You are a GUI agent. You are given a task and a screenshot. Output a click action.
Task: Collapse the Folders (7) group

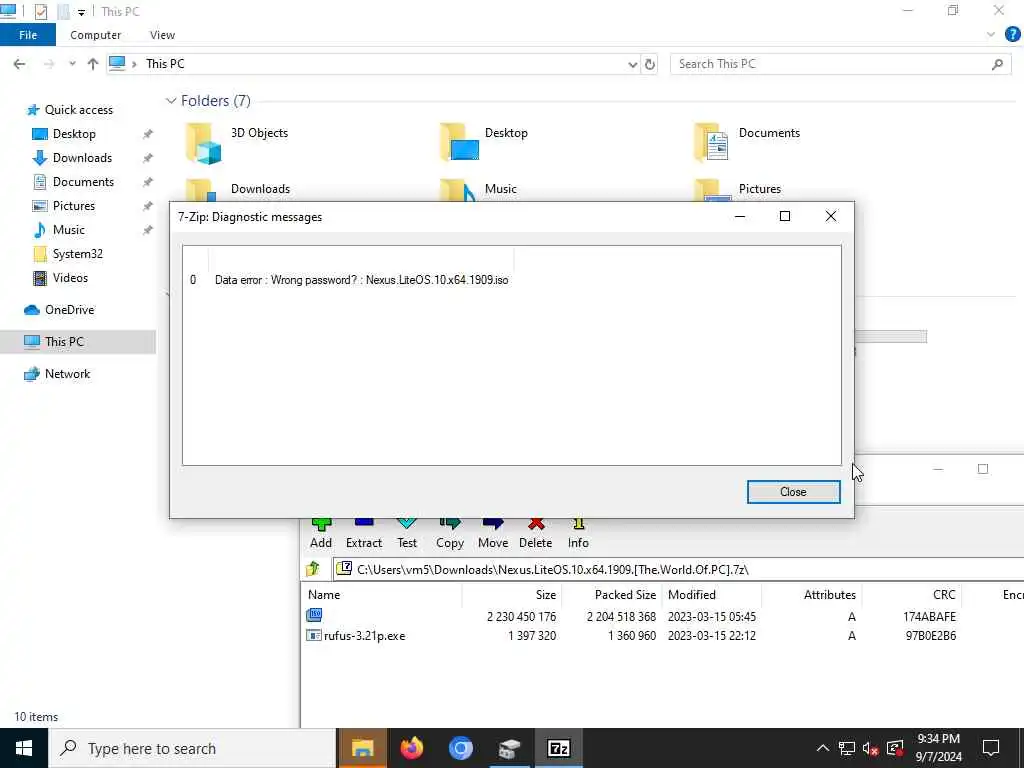coord(171,101)
